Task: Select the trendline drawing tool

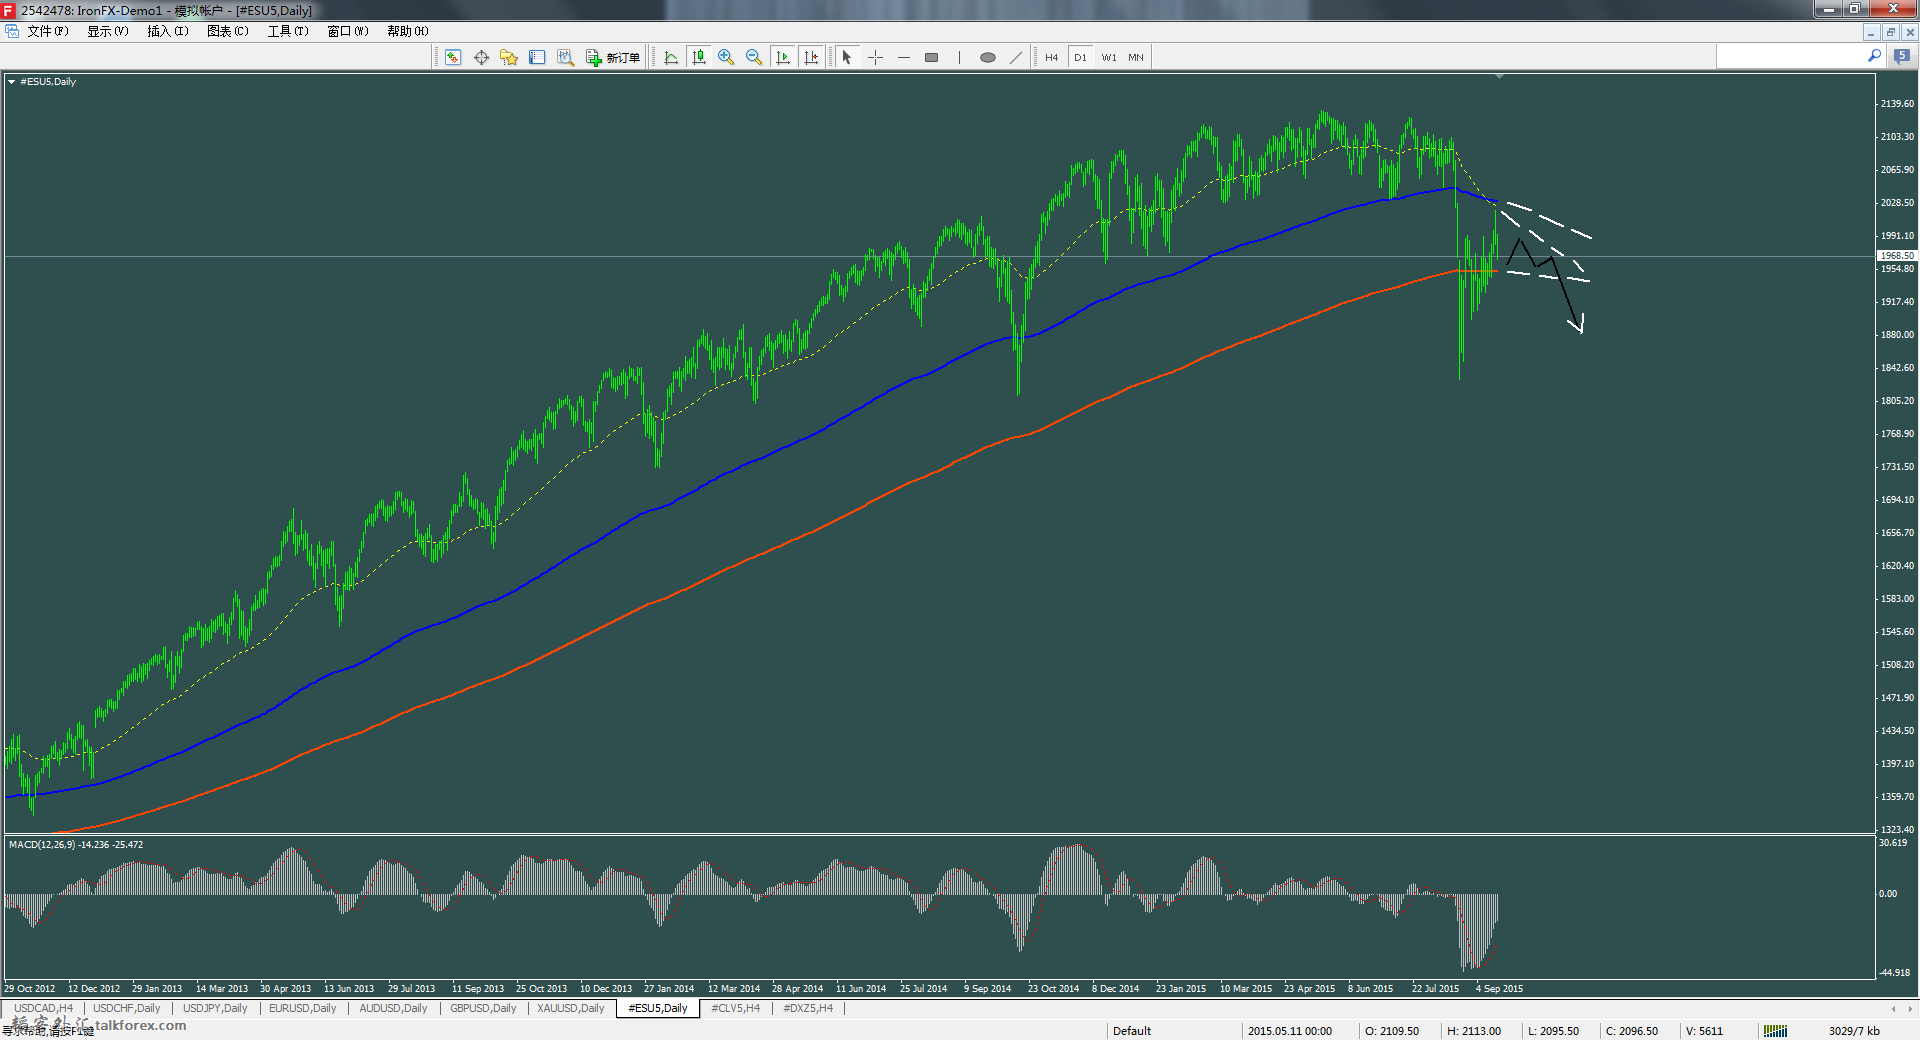Action: [1016, 58]
